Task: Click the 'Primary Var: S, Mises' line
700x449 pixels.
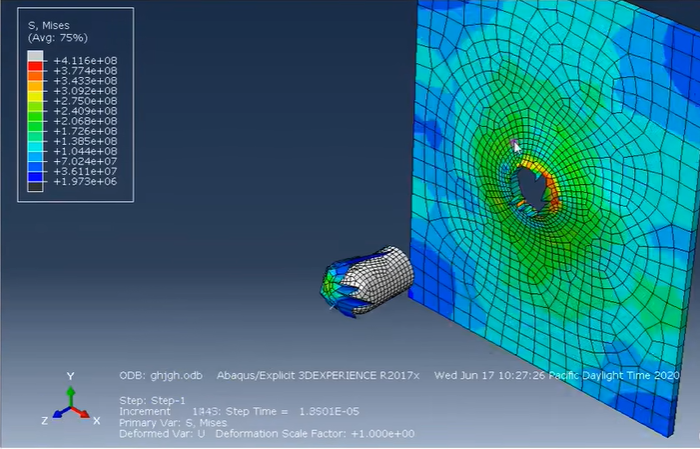Action: click(173, 423)
